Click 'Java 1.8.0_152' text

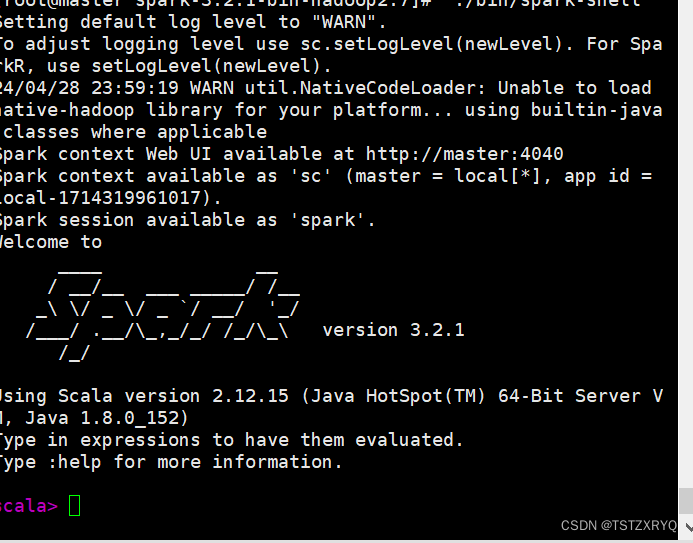102,418
